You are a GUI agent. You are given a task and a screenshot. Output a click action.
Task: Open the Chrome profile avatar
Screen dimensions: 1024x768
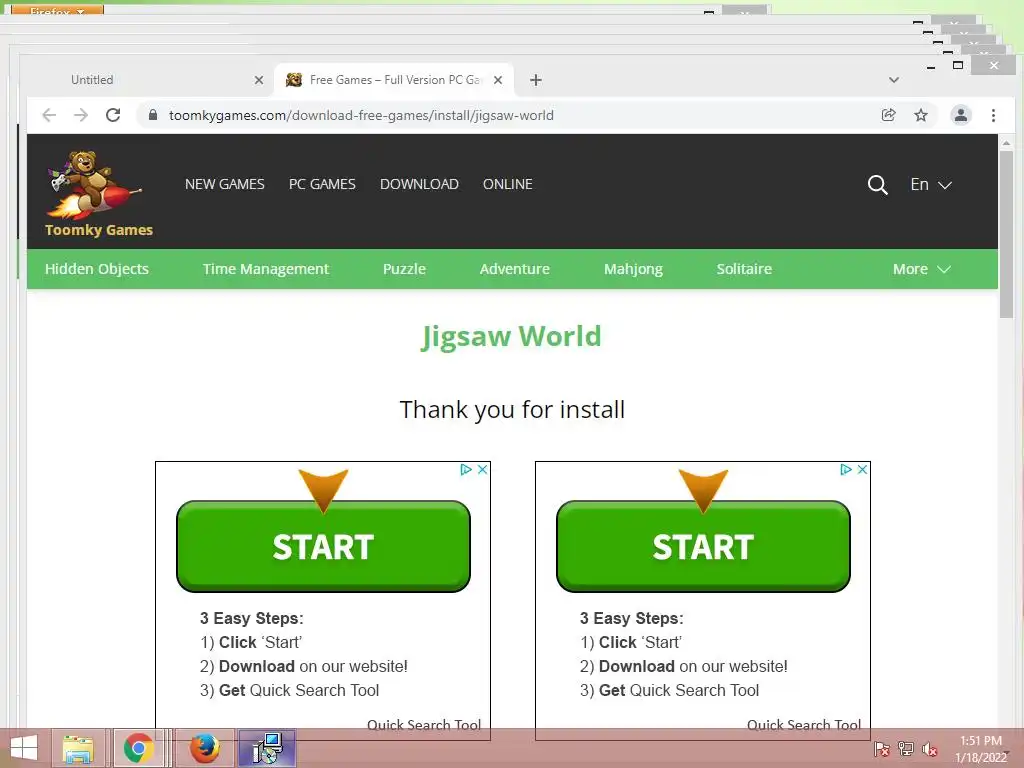click(961, 116)
